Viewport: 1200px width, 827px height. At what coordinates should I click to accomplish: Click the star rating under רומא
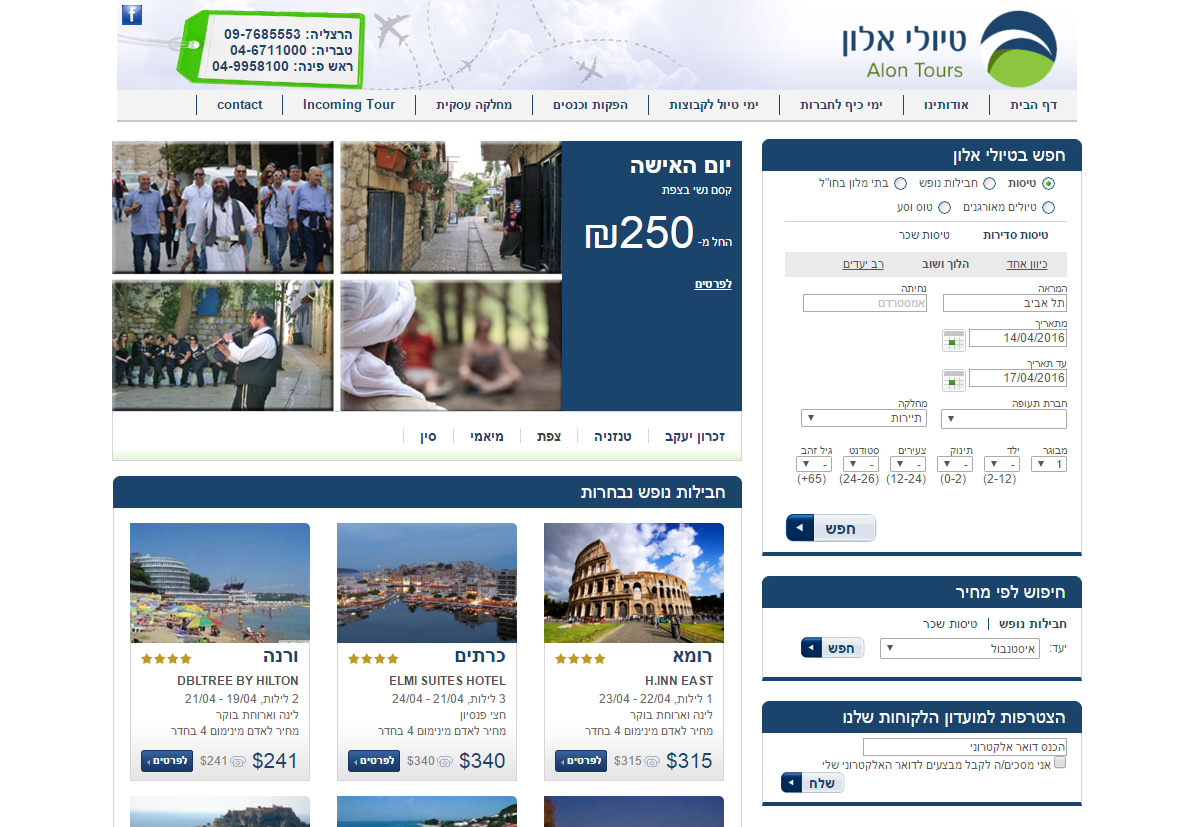[x=580, y=659]
